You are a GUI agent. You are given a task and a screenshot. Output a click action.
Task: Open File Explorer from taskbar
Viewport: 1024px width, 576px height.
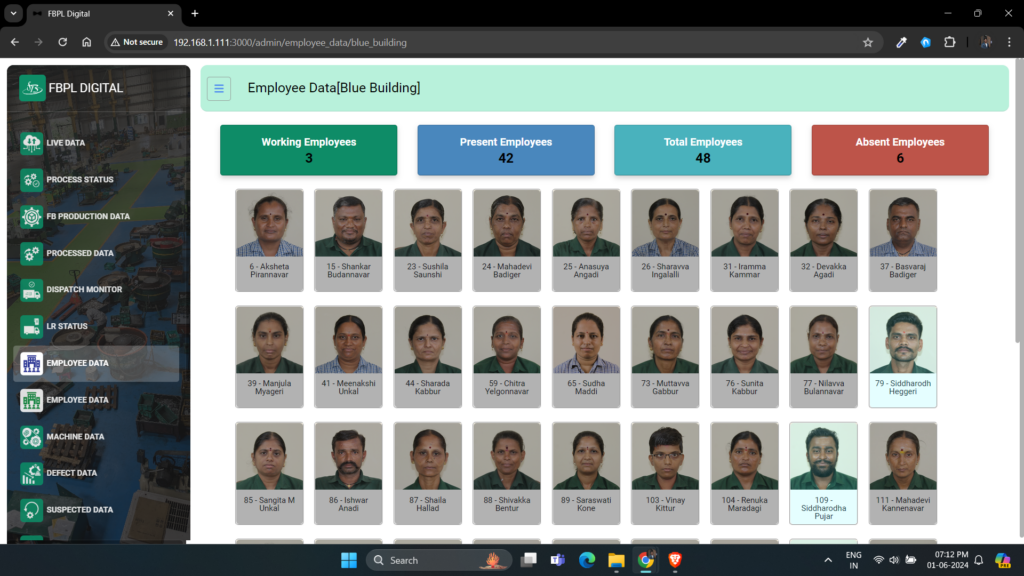[x=616, y=560]
